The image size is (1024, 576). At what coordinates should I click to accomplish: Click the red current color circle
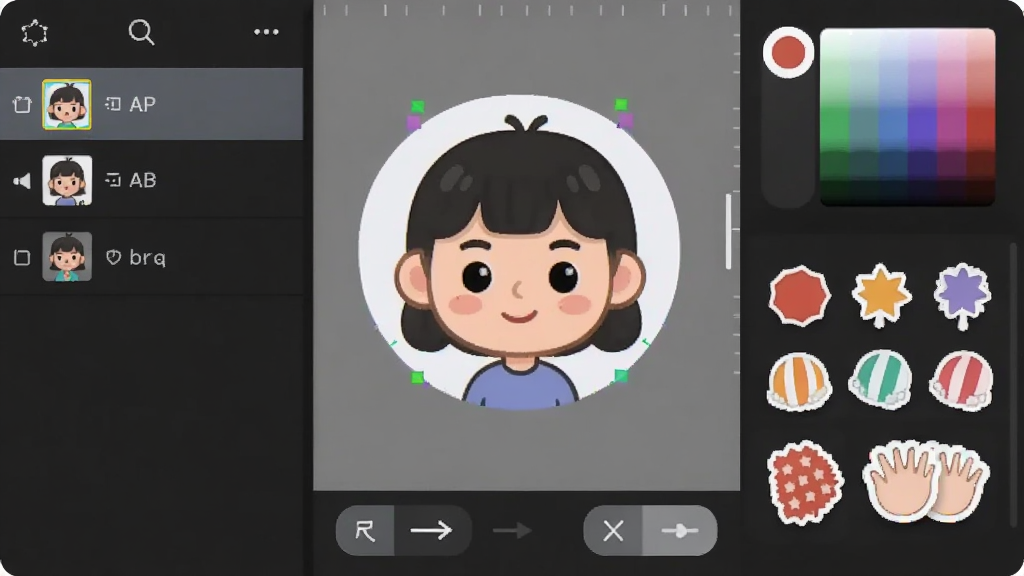tap(788, 52)
